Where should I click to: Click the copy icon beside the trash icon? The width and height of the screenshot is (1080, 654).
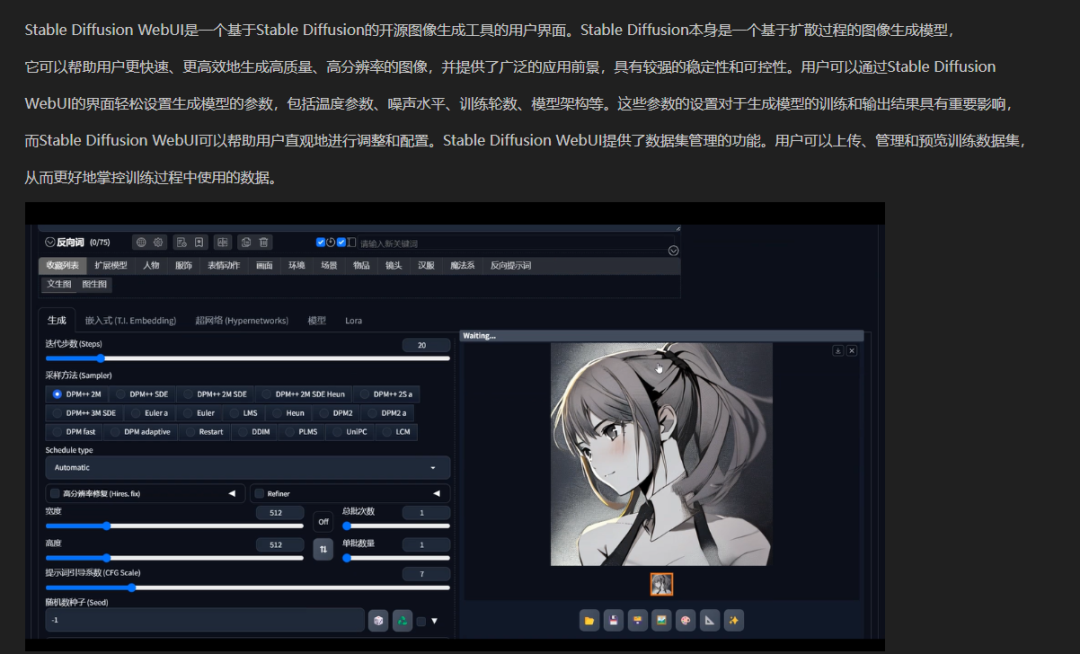pyautogui.click(x=246, y=242)
